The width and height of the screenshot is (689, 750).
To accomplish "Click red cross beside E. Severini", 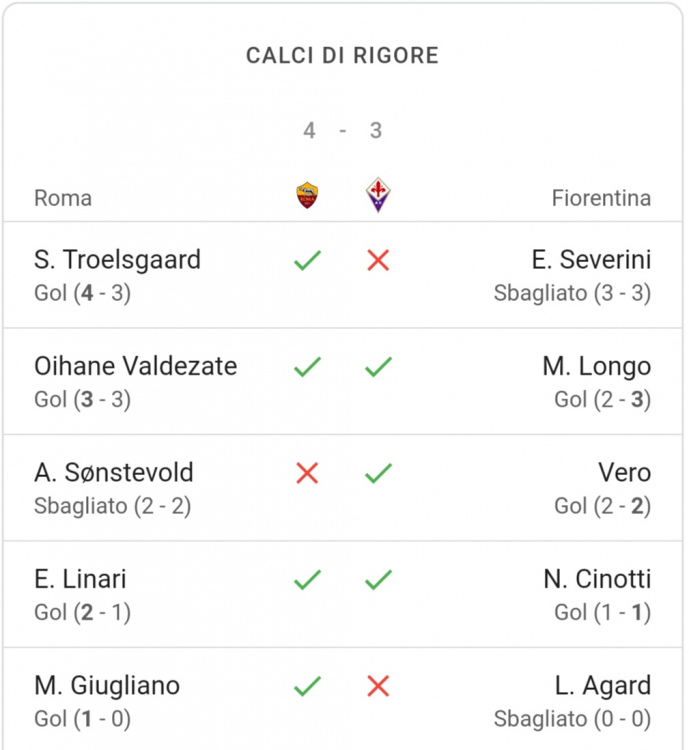I will [378, 260].
